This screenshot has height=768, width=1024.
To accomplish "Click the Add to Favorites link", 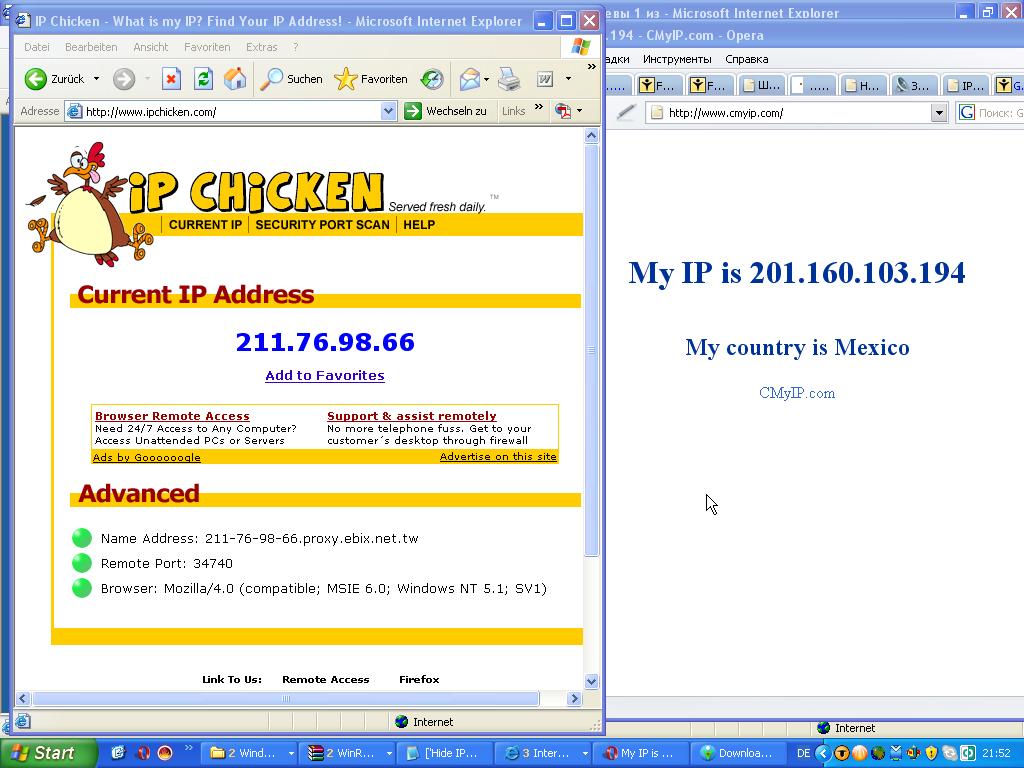I will 325,376.
